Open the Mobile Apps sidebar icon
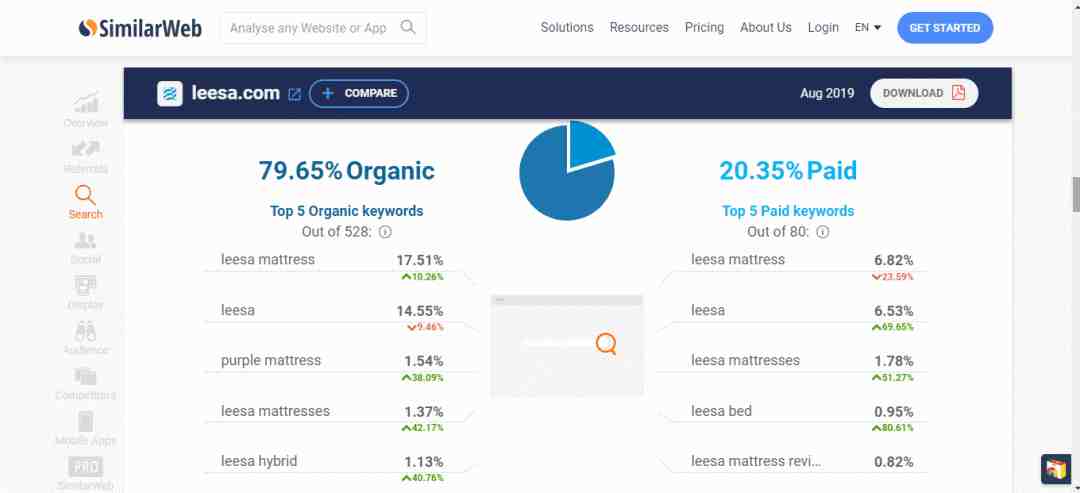The width and height of the screenshot is (1080, 493). pos(85,421)
